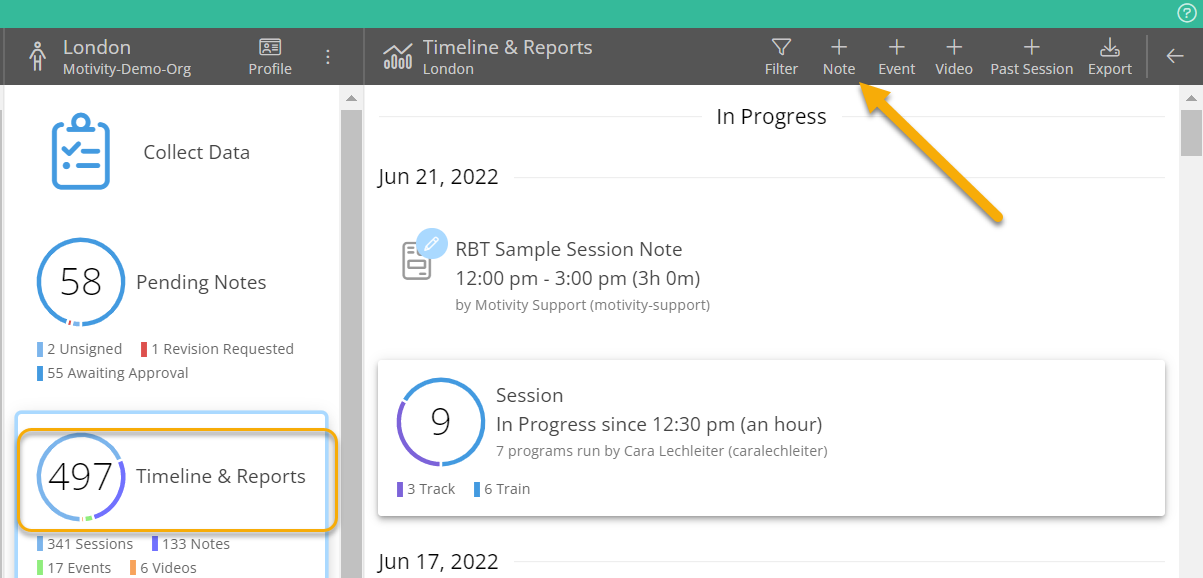Click the 497 timeline progress ring
Screen dimensions: 1203x578
(x=80, y=477)
